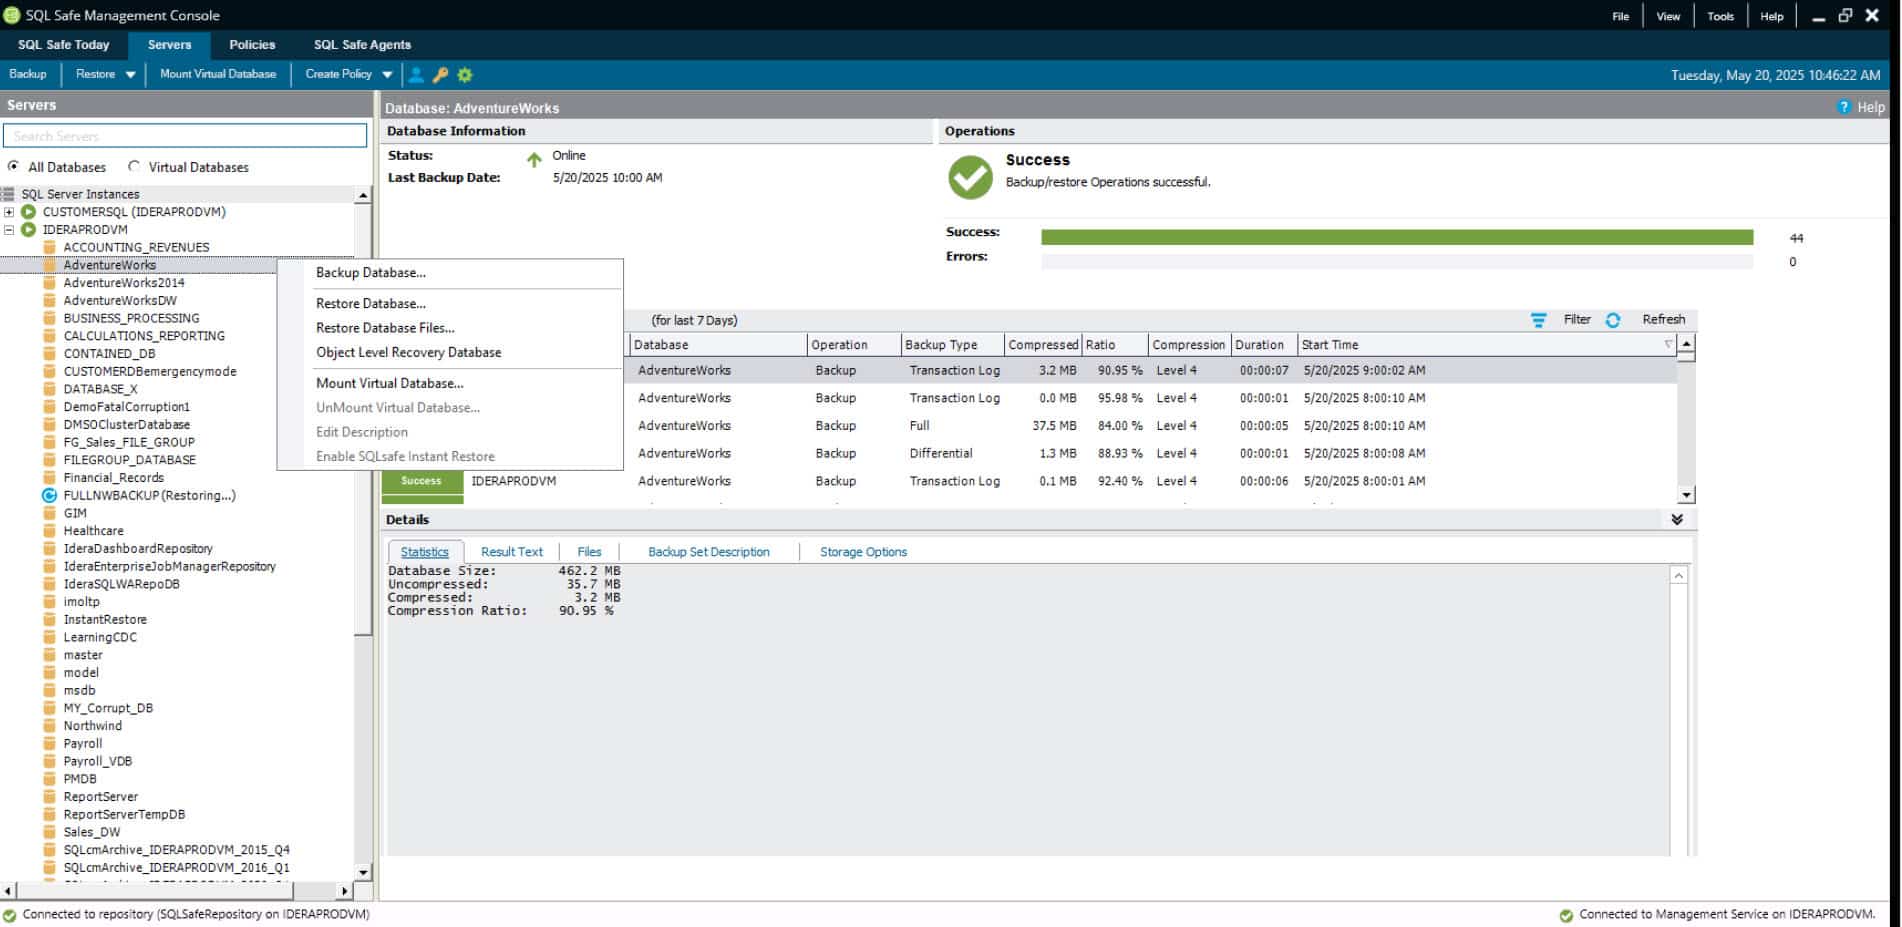Click the green gear icon in toolbar
Screen dimensions: 1902x927
pyautogui.click(x=465, y=75)
